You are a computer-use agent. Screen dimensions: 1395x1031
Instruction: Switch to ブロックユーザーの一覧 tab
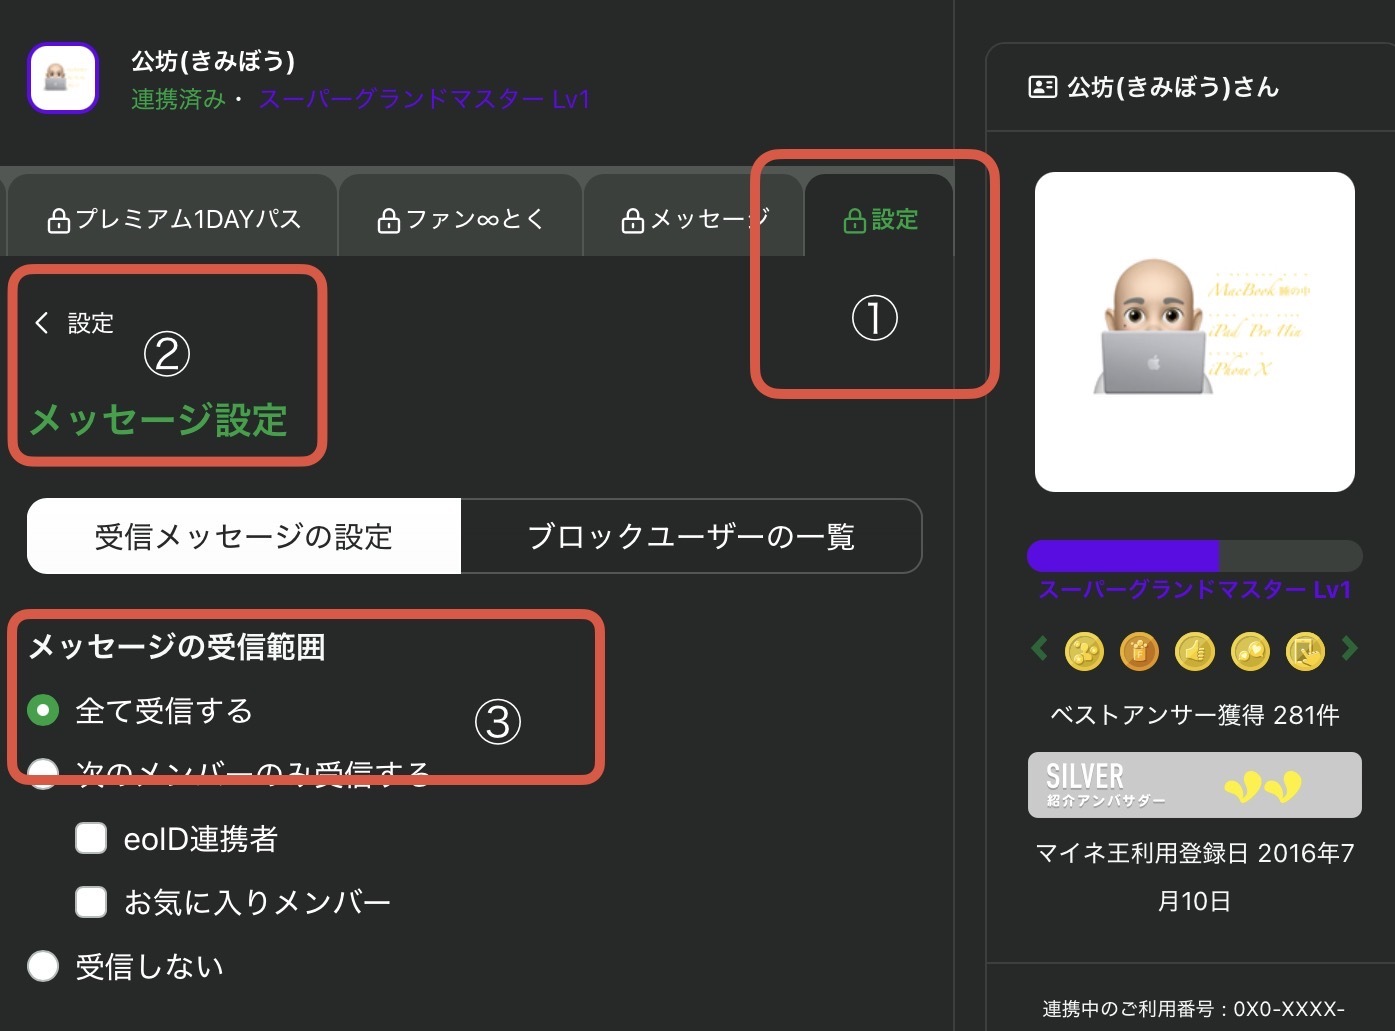(x=691, y=537)
